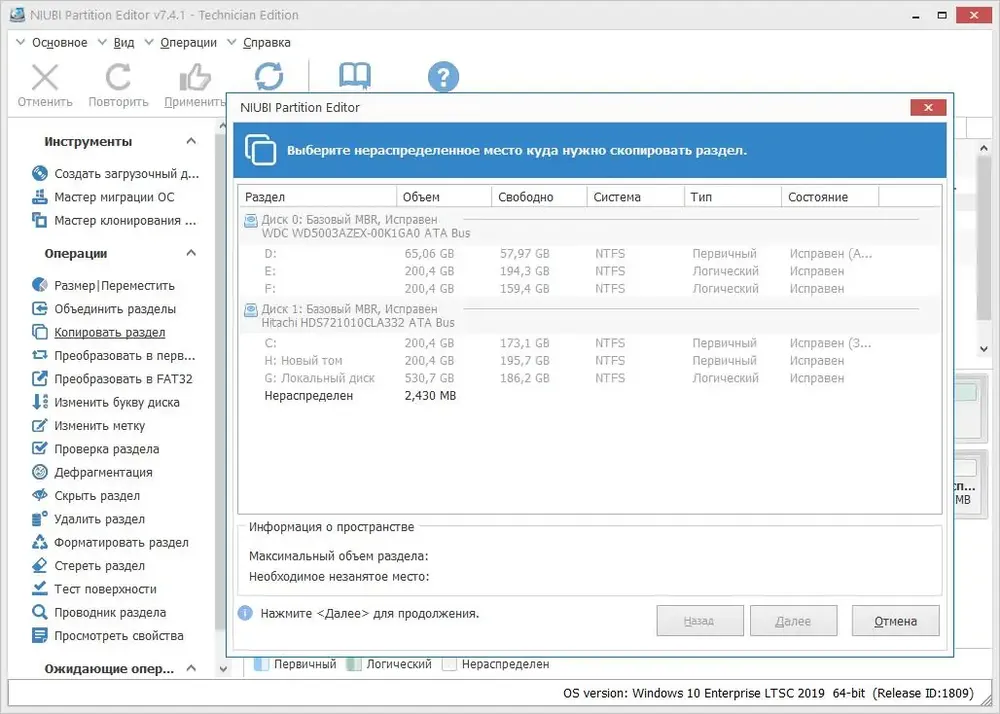Click the Первичный legend color swatch
The width and height of the screenshot is (1000, 714).
tap(261, 664)
